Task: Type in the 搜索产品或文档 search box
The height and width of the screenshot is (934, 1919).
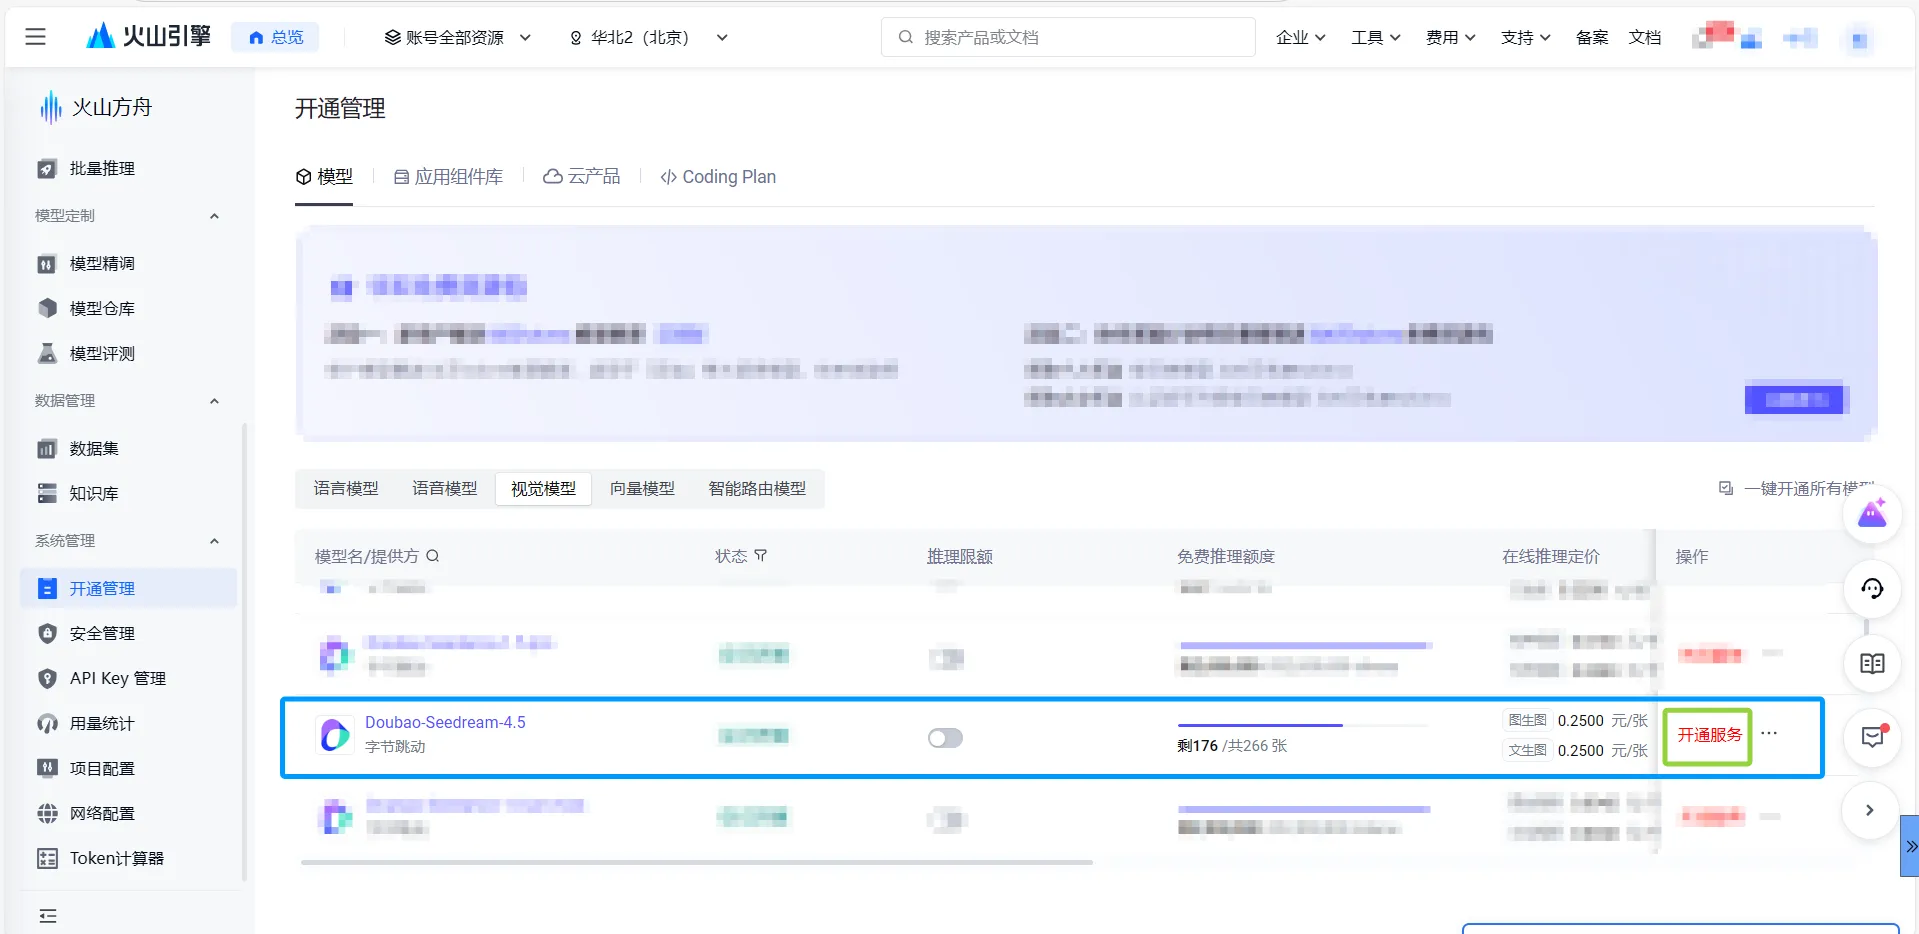Action: pos(1067,37)
